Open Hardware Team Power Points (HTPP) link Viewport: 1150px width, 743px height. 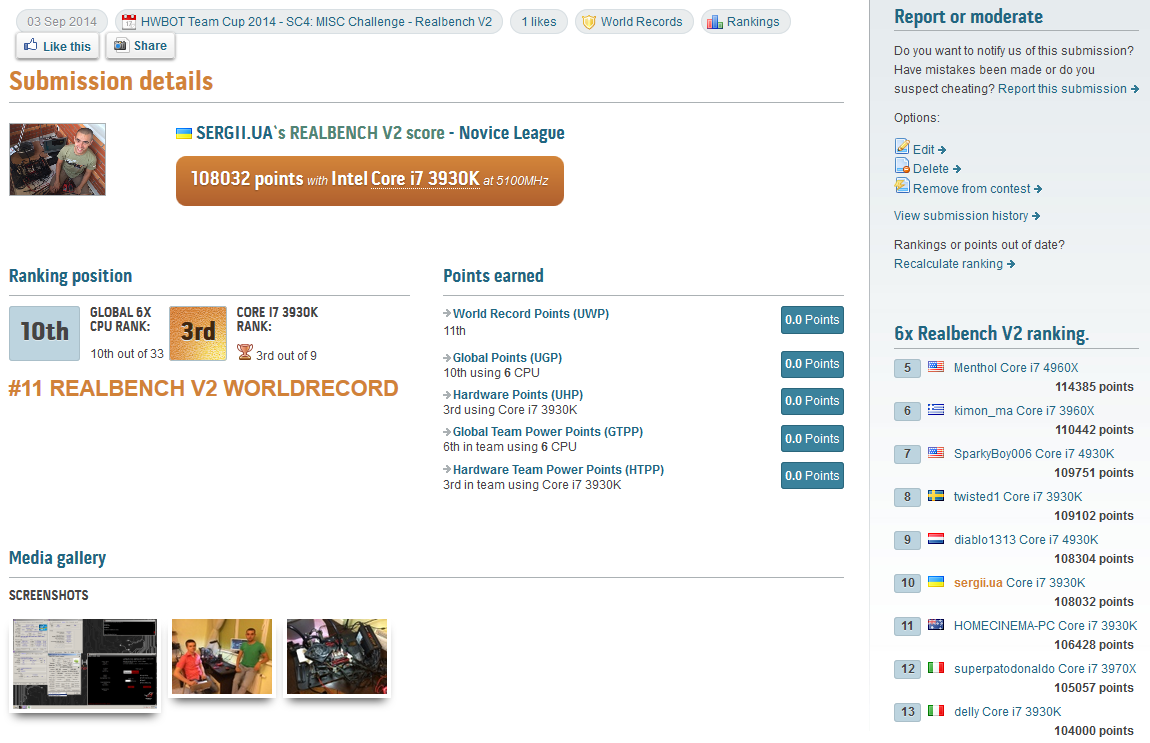(x=558, y=469)
